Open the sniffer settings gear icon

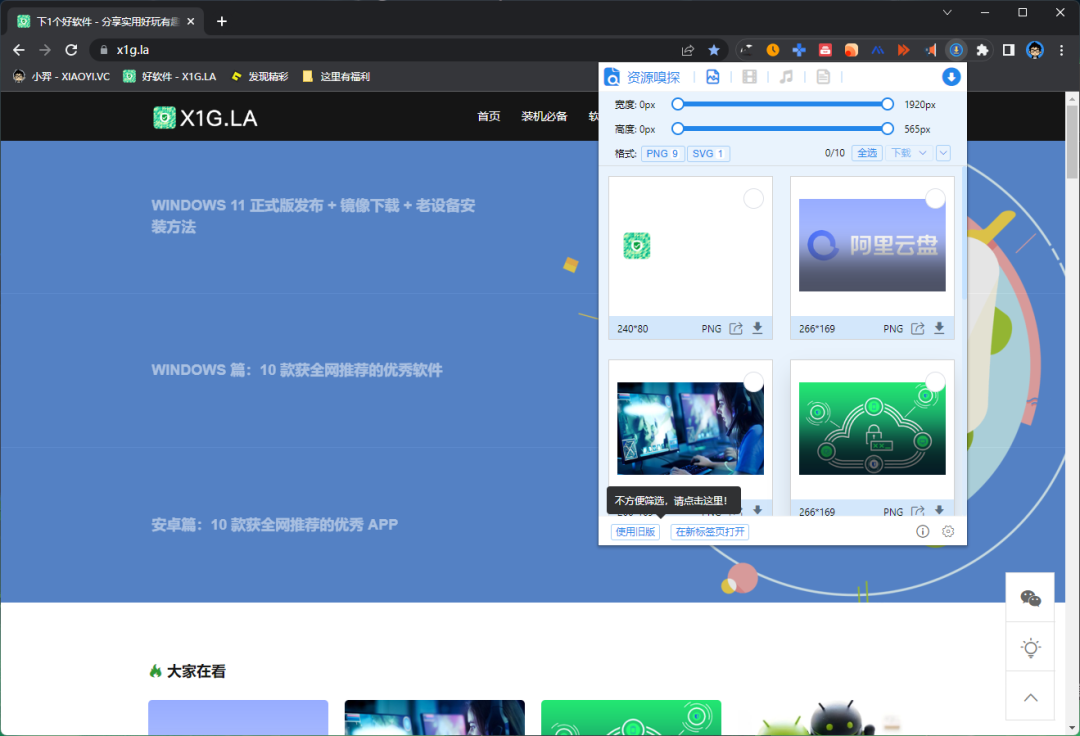[948, 532]
